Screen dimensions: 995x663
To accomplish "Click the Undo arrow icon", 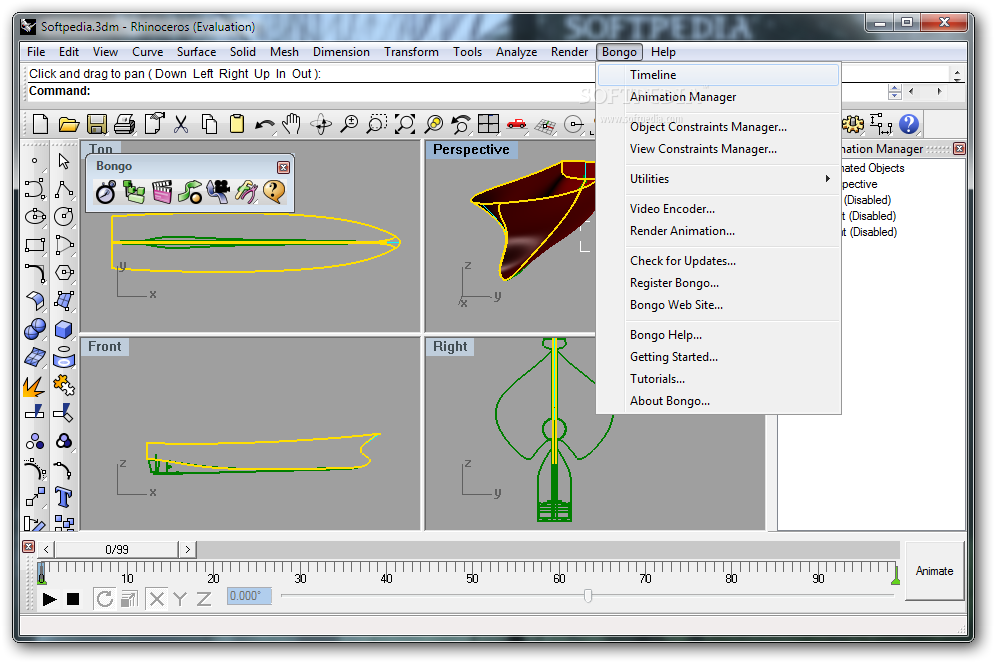I will pos(265,124).
